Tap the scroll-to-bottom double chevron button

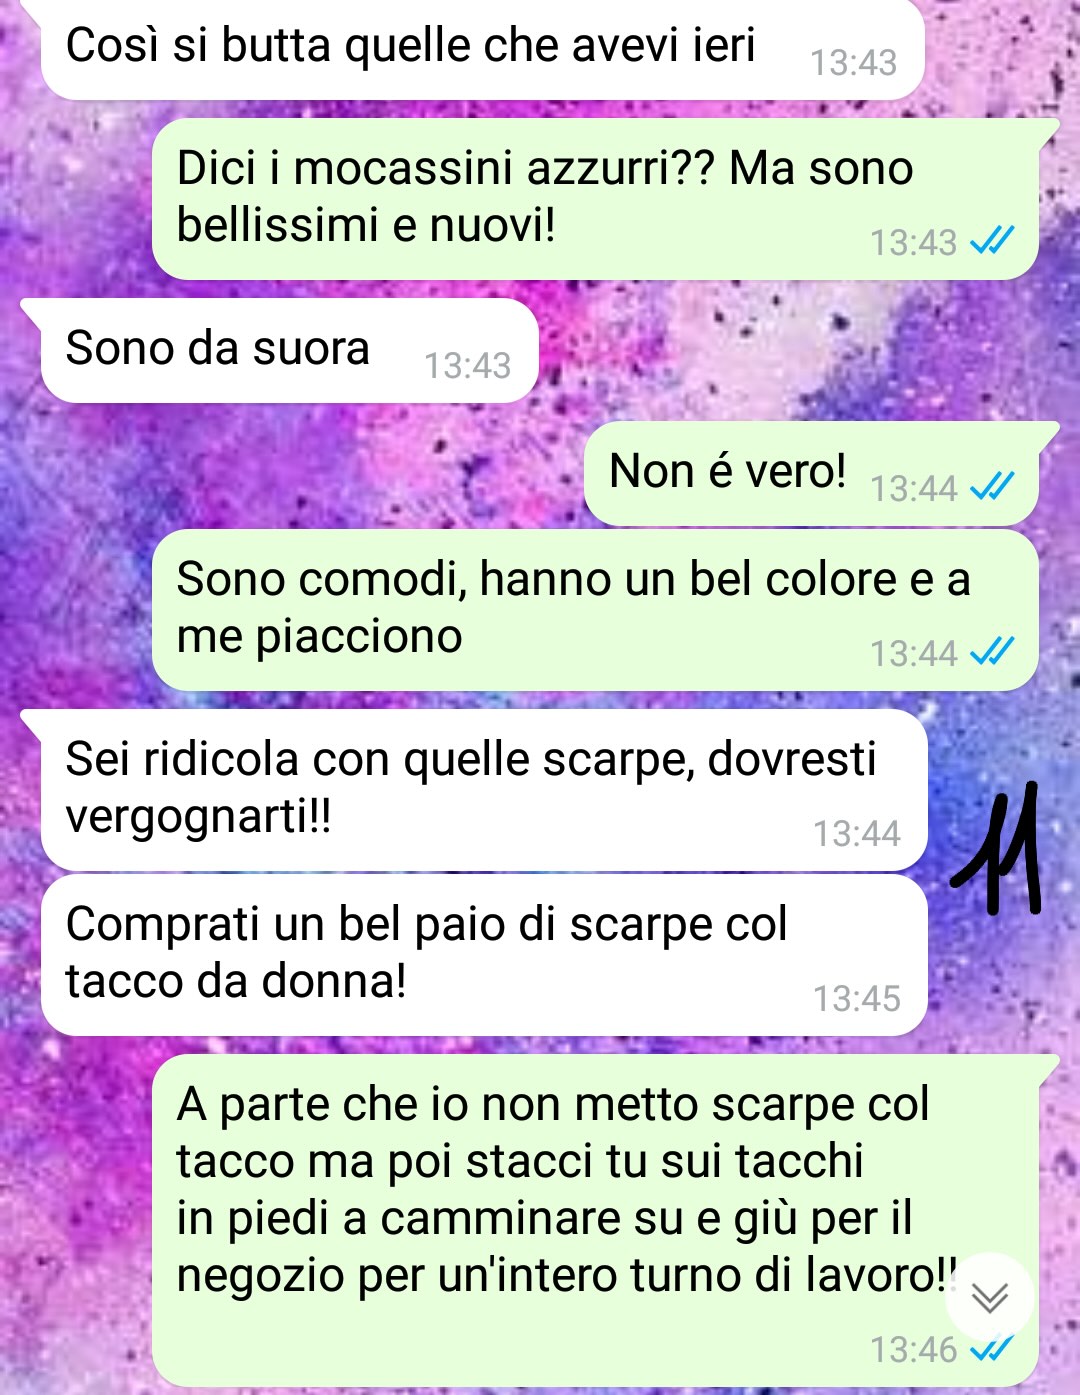click(x=990, y=1297)
